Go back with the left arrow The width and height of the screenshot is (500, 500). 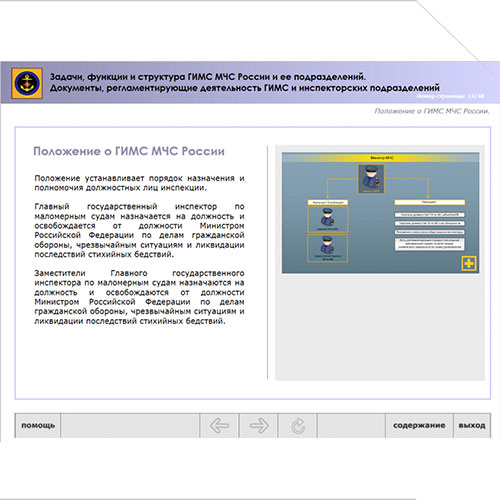point(219,426)
